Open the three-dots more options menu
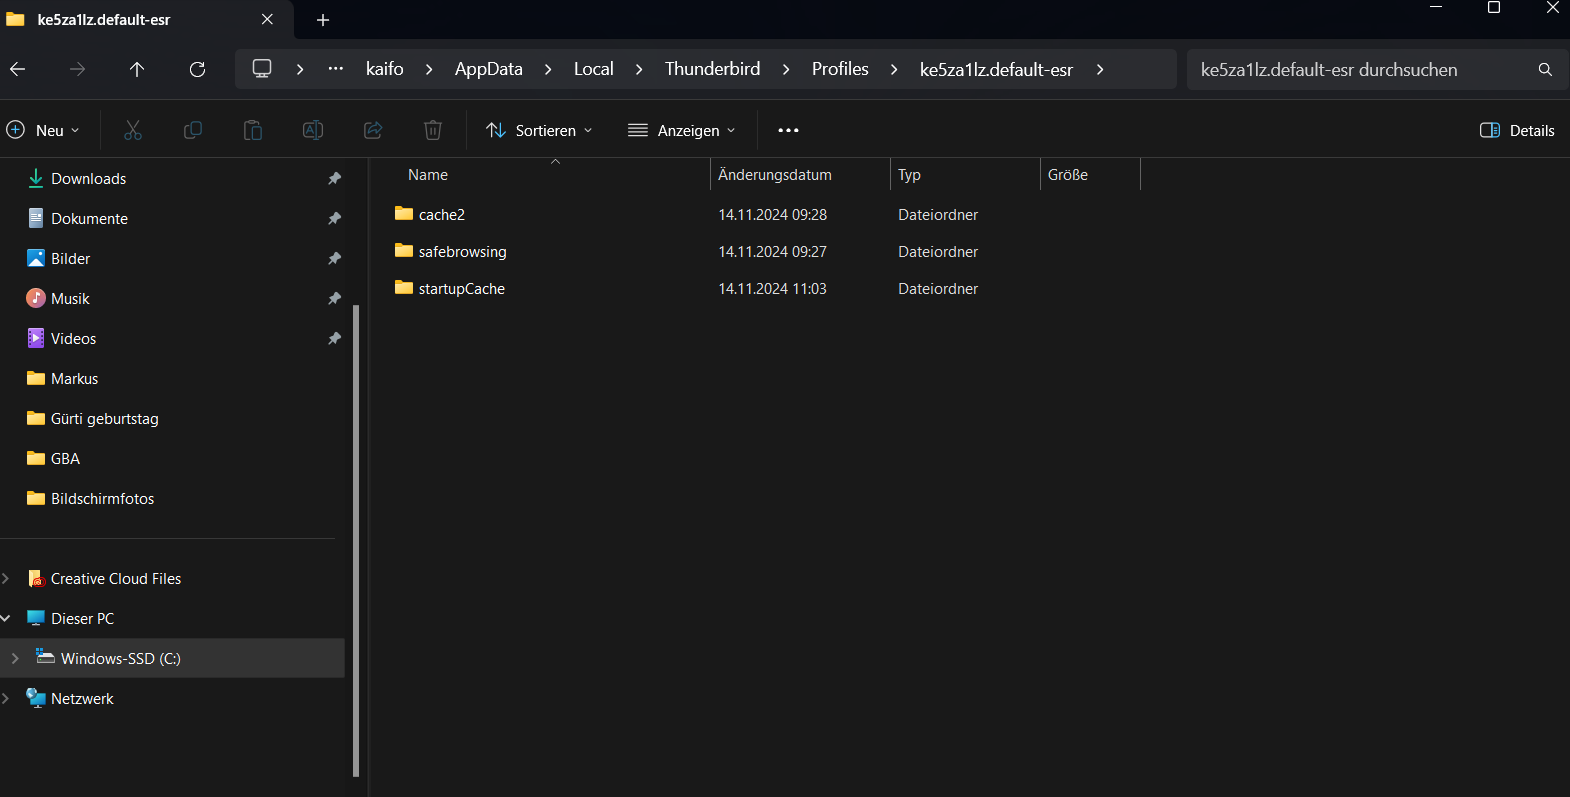 788,130
